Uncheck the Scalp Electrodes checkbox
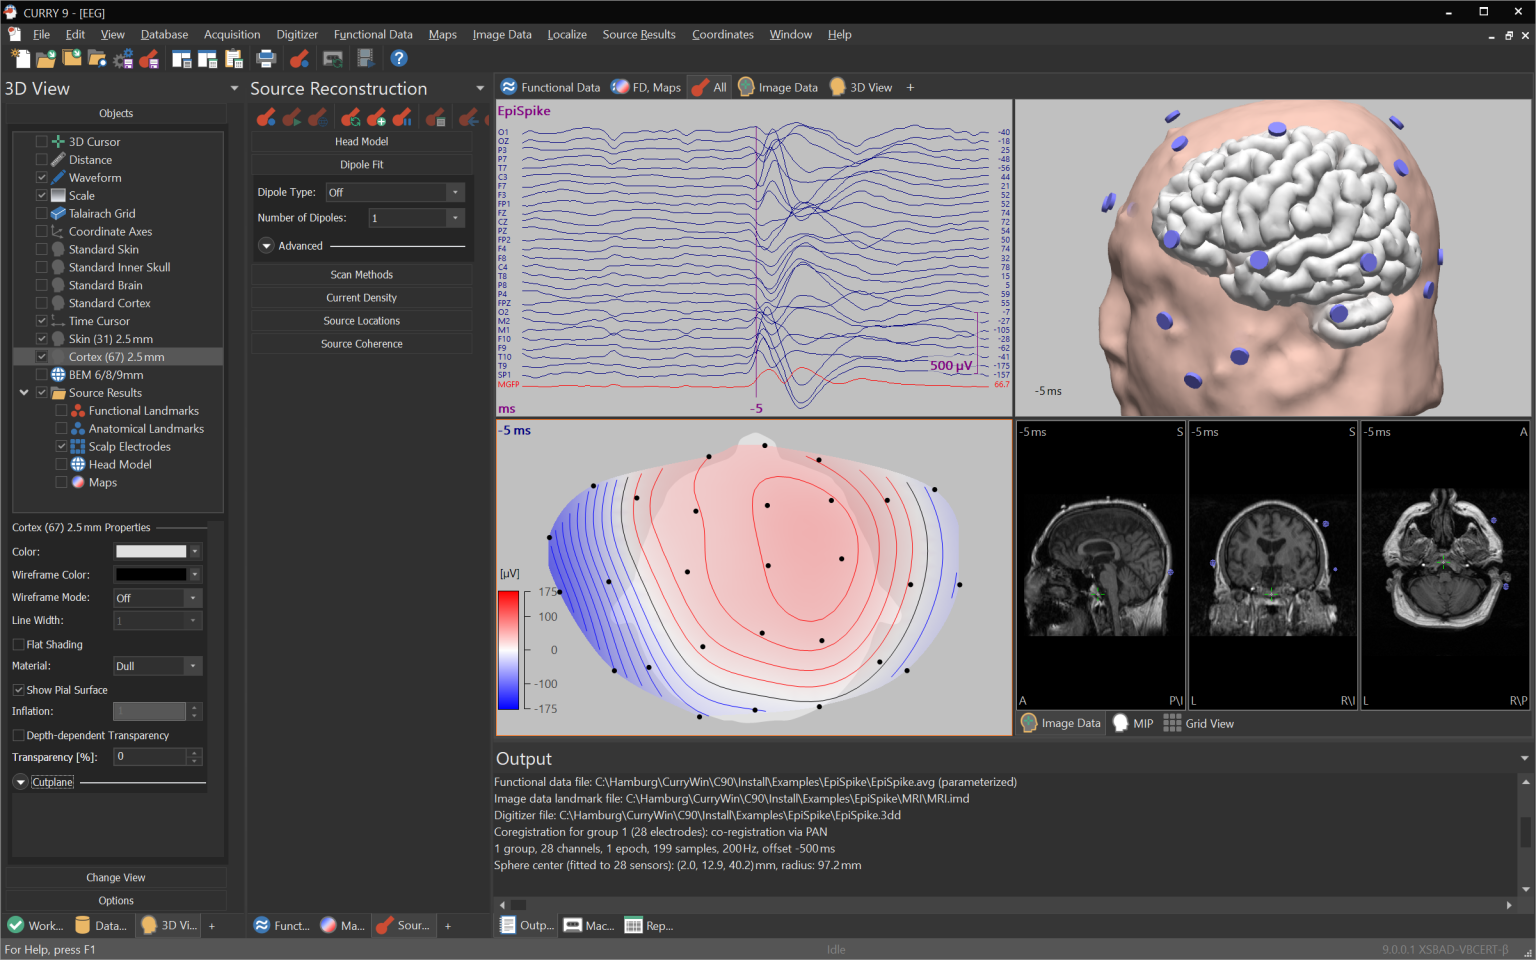The height and width of the screenshot is (960, 1536). tap(61, 446)
